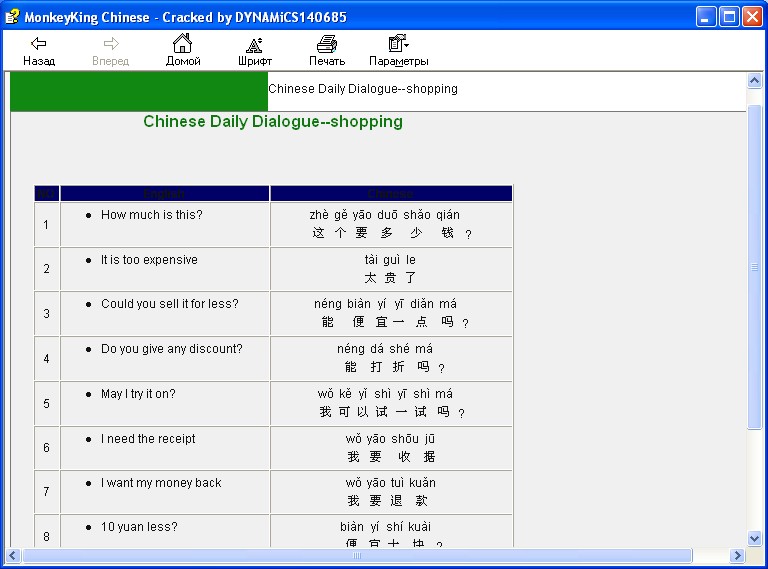Minimize the MonkeyKing Chinese window

(x=706, y=17)
